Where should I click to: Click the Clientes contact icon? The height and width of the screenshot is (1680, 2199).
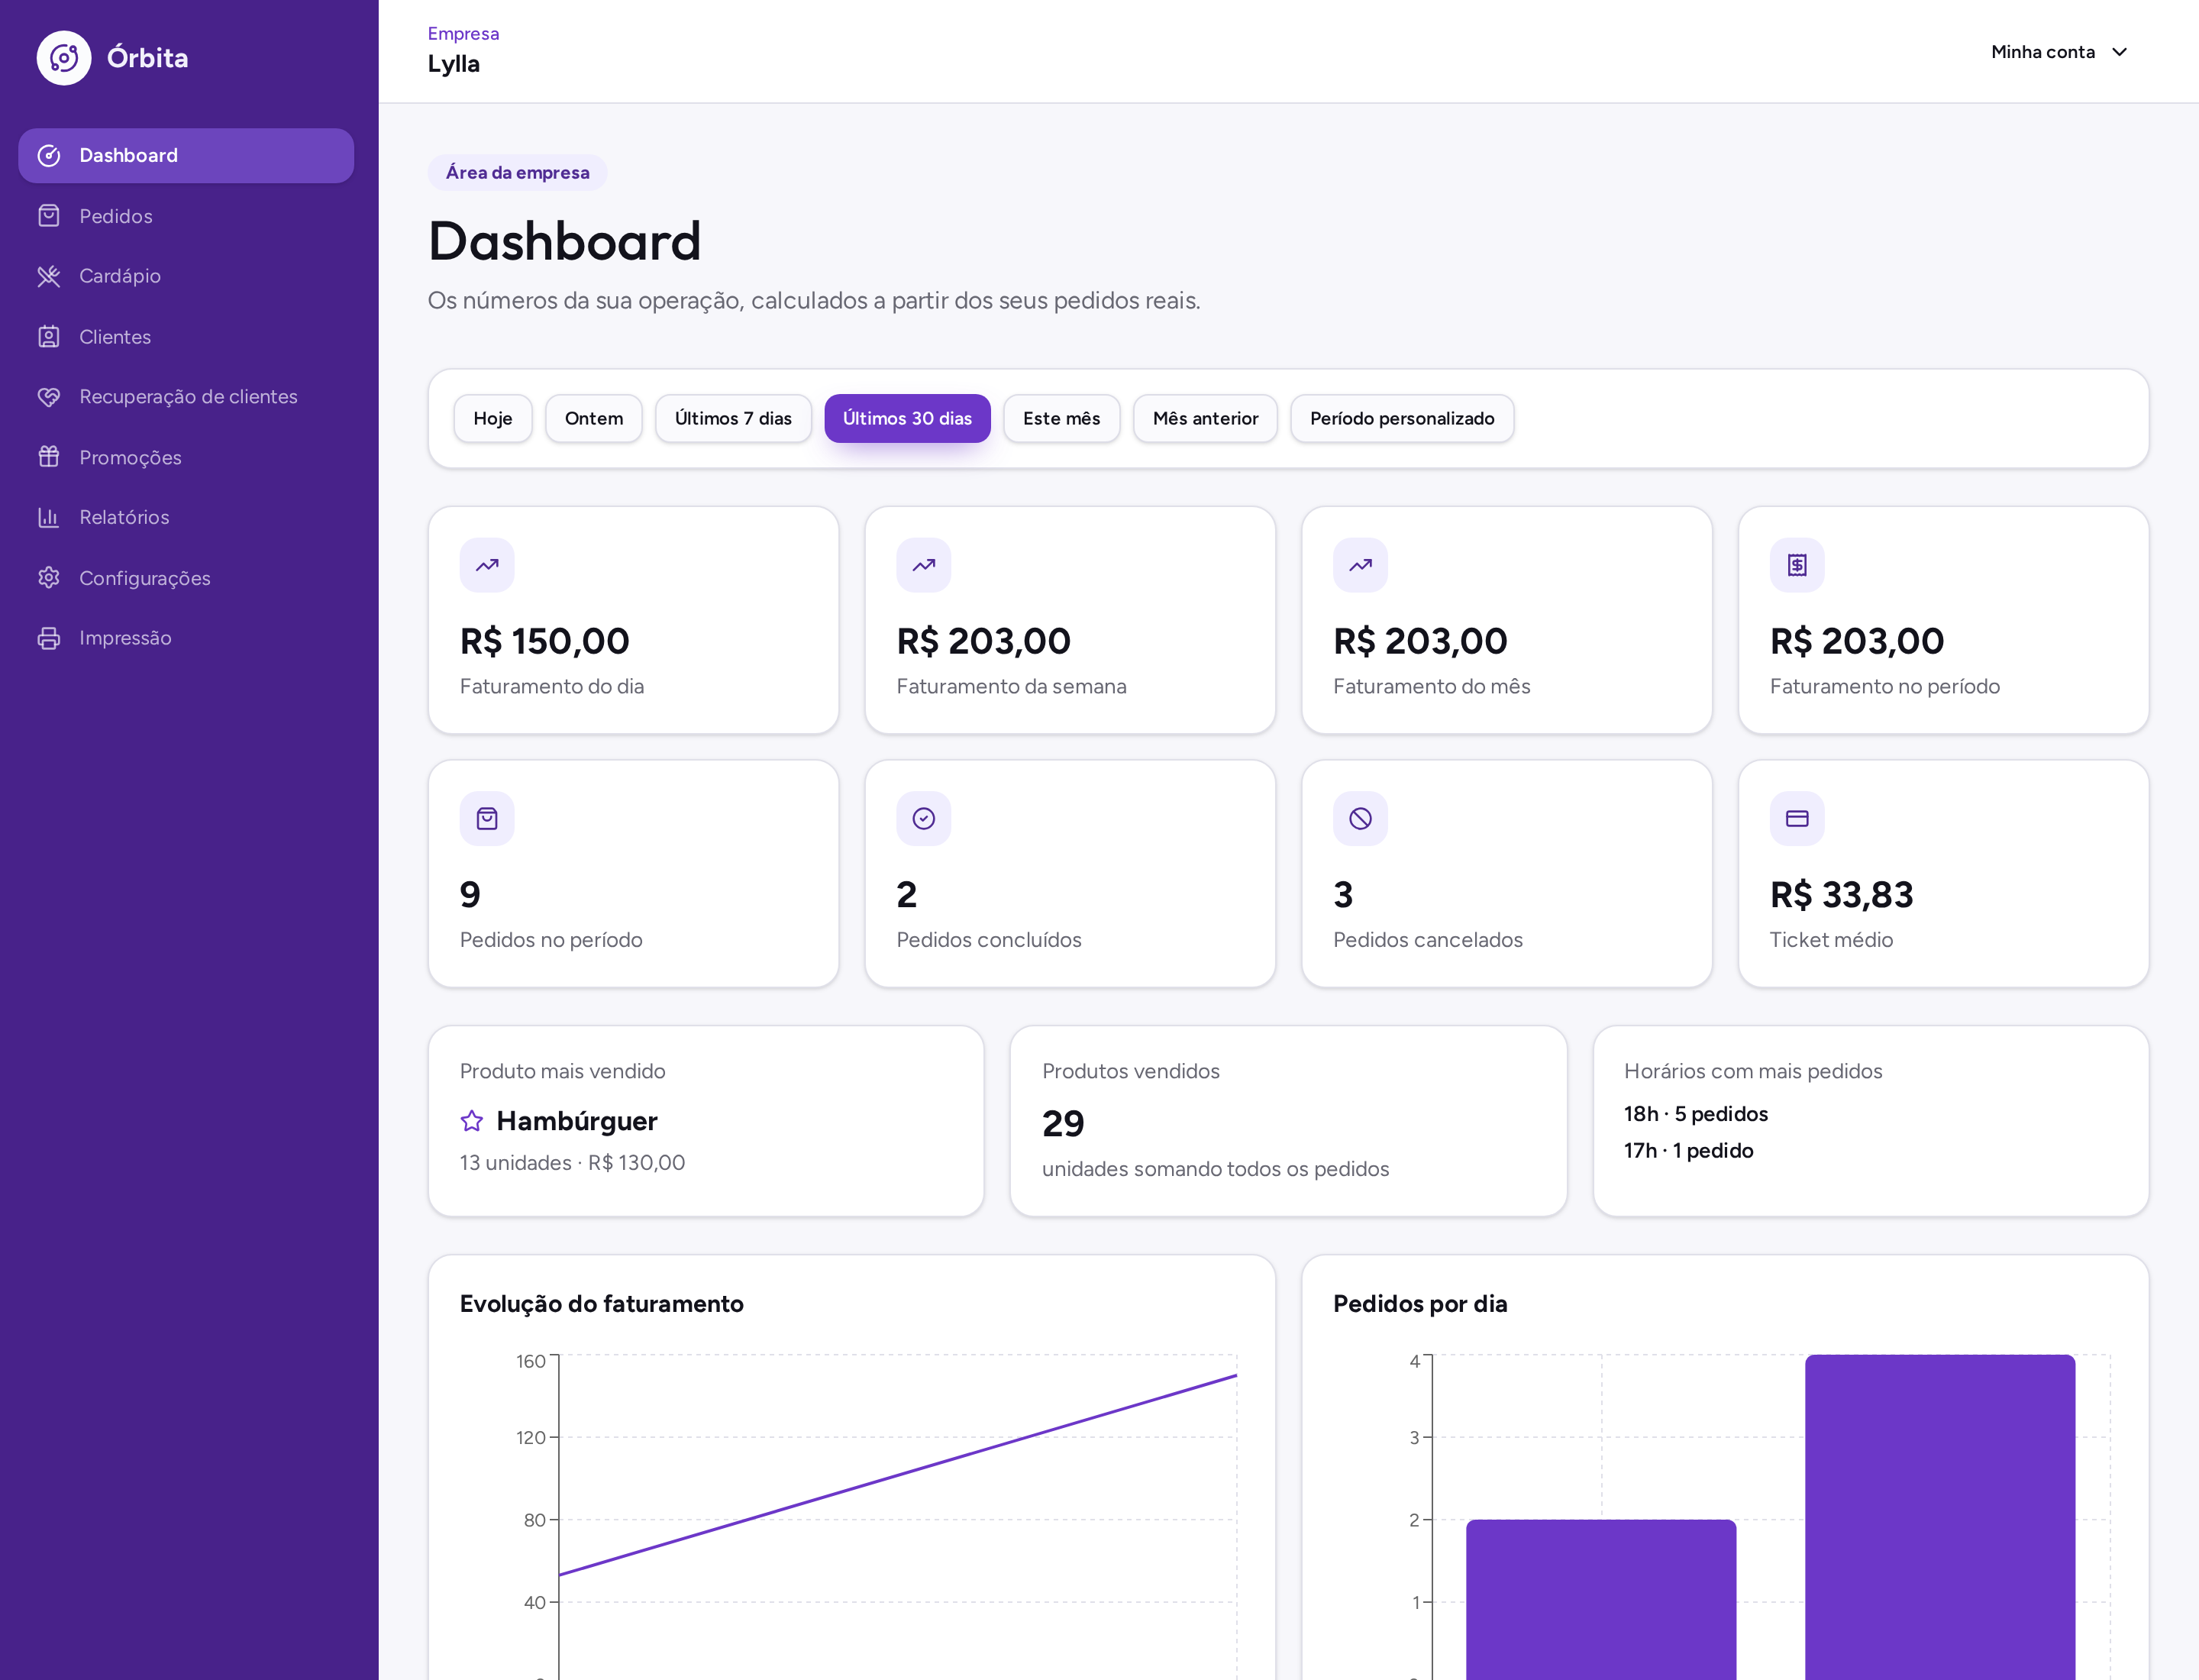pos(49,337)
